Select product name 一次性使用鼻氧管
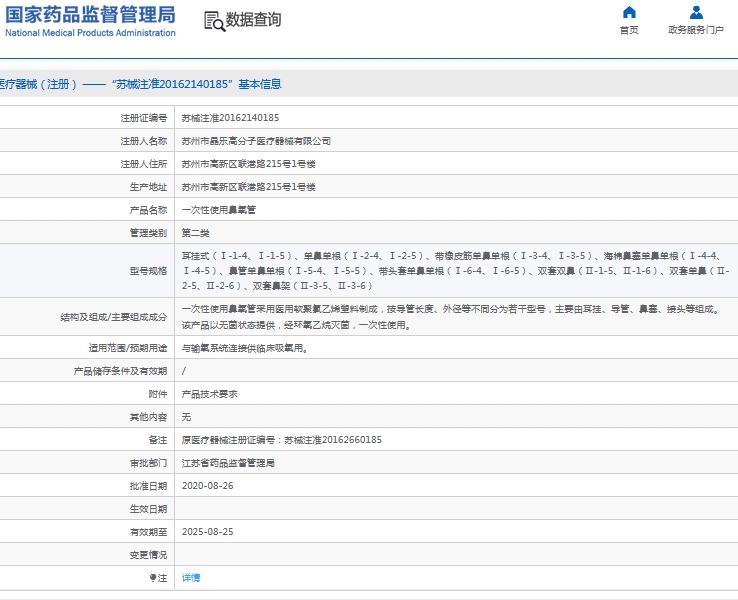The height and width of the screenshot is (600, 738). pos(218,210)
